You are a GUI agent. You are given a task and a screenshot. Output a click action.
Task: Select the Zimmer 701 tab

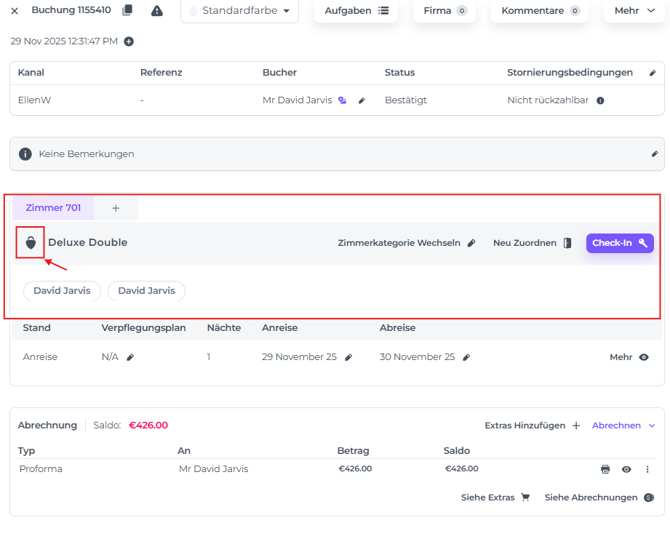pyautogui.click(x=53, y=208)
